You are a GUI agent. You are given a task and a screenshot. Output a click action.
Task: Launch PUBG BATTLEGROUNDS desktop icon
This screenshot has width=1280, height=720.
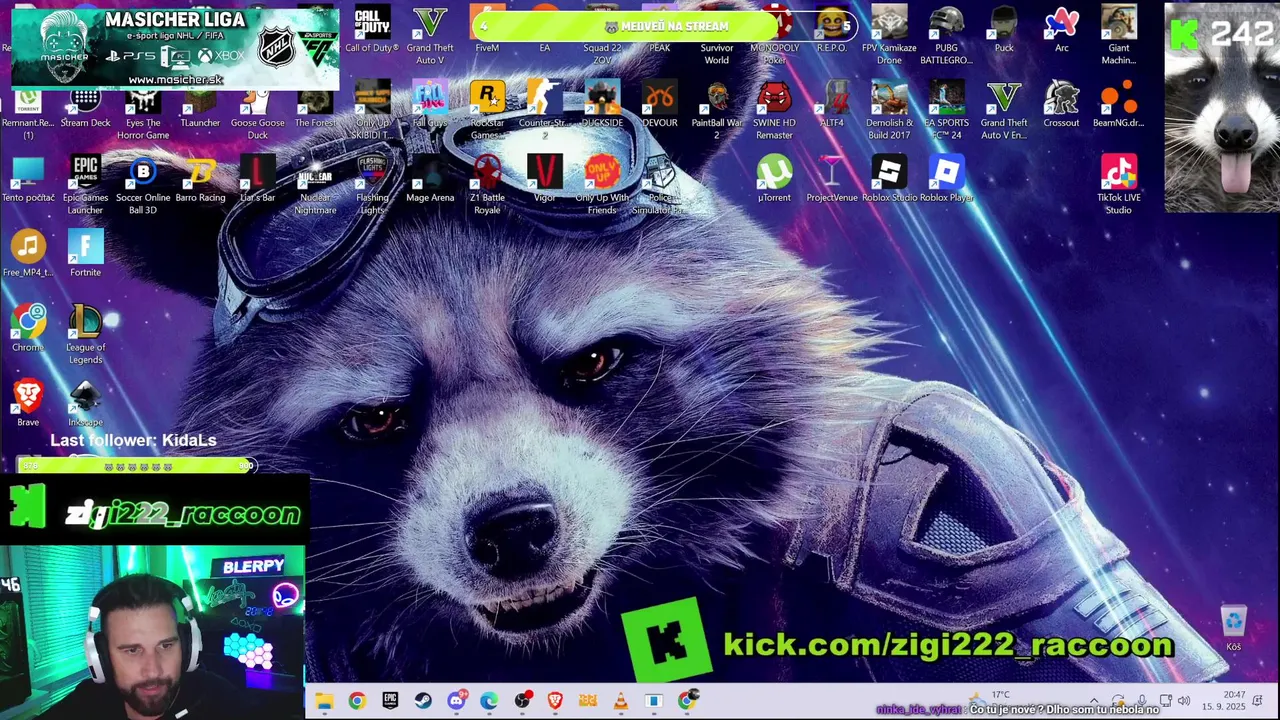coord(946,34)
